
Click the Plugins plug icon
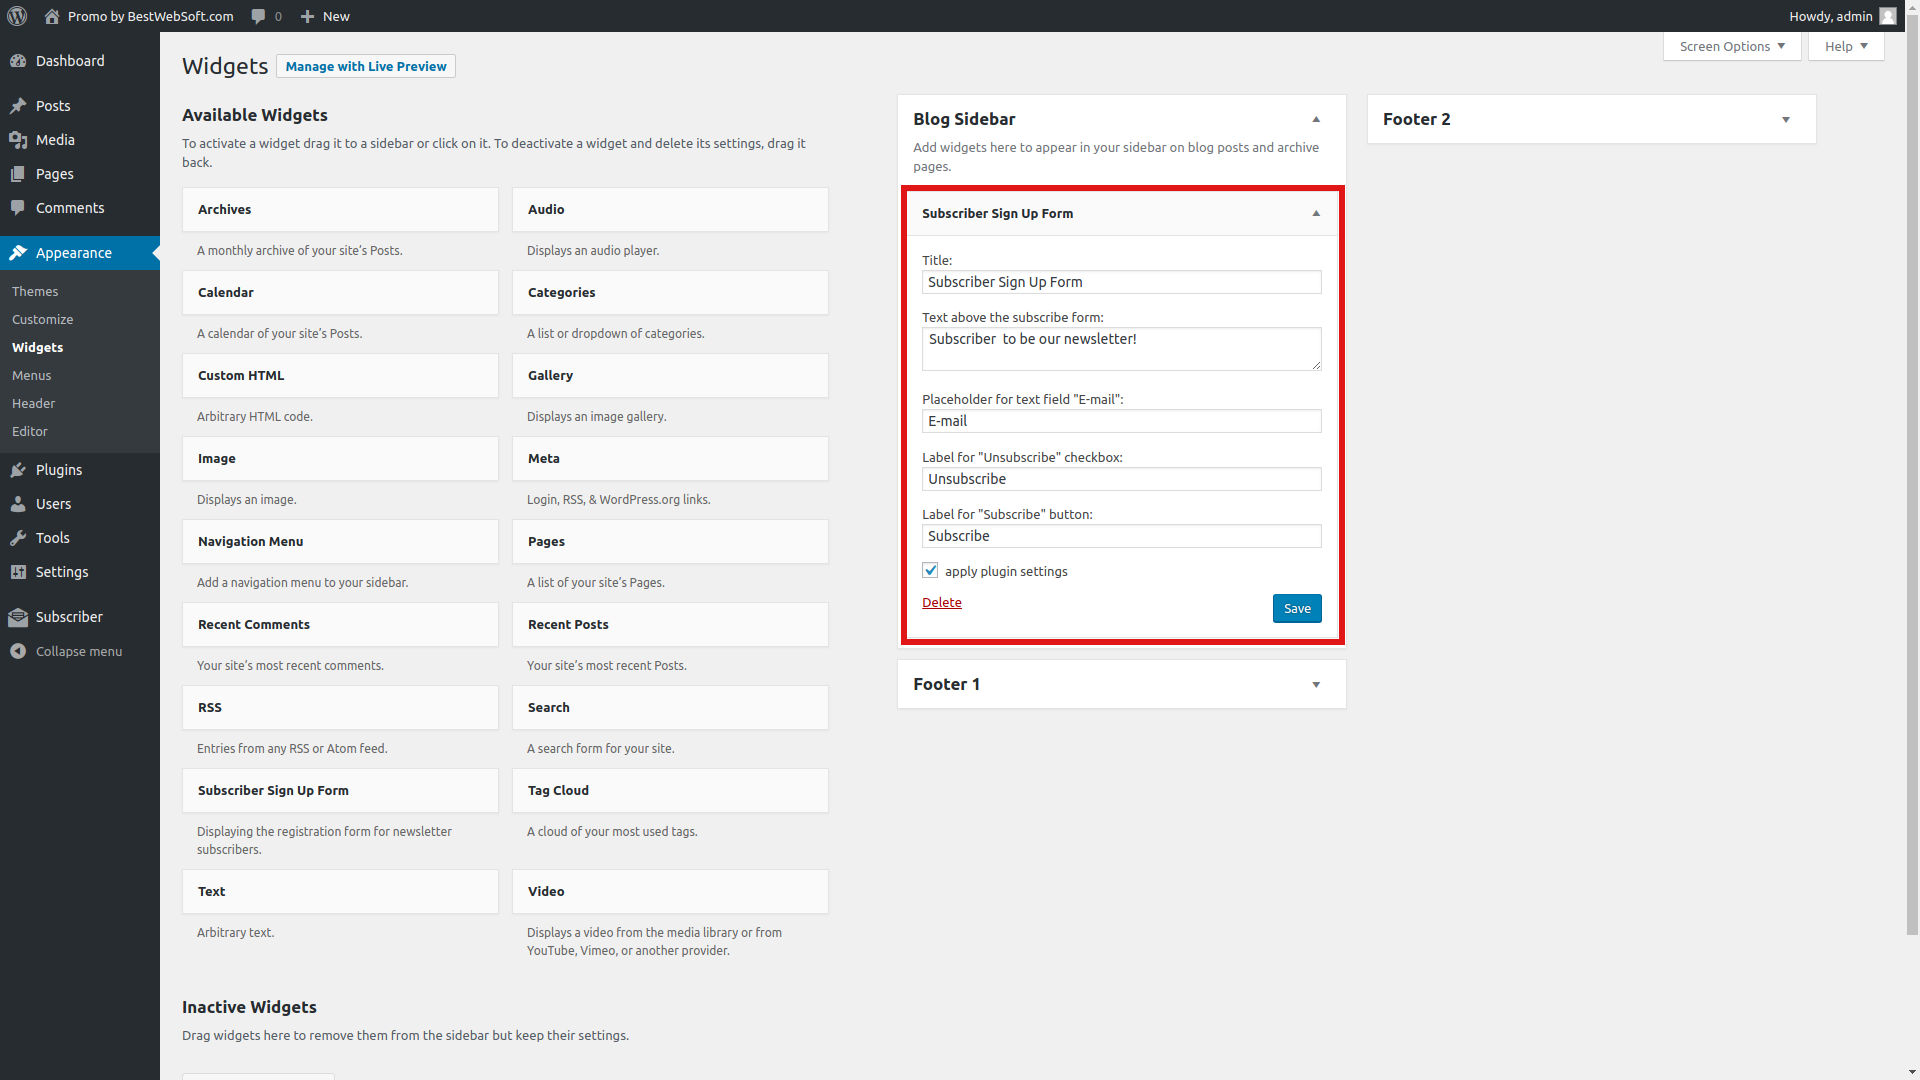(18, 470)
